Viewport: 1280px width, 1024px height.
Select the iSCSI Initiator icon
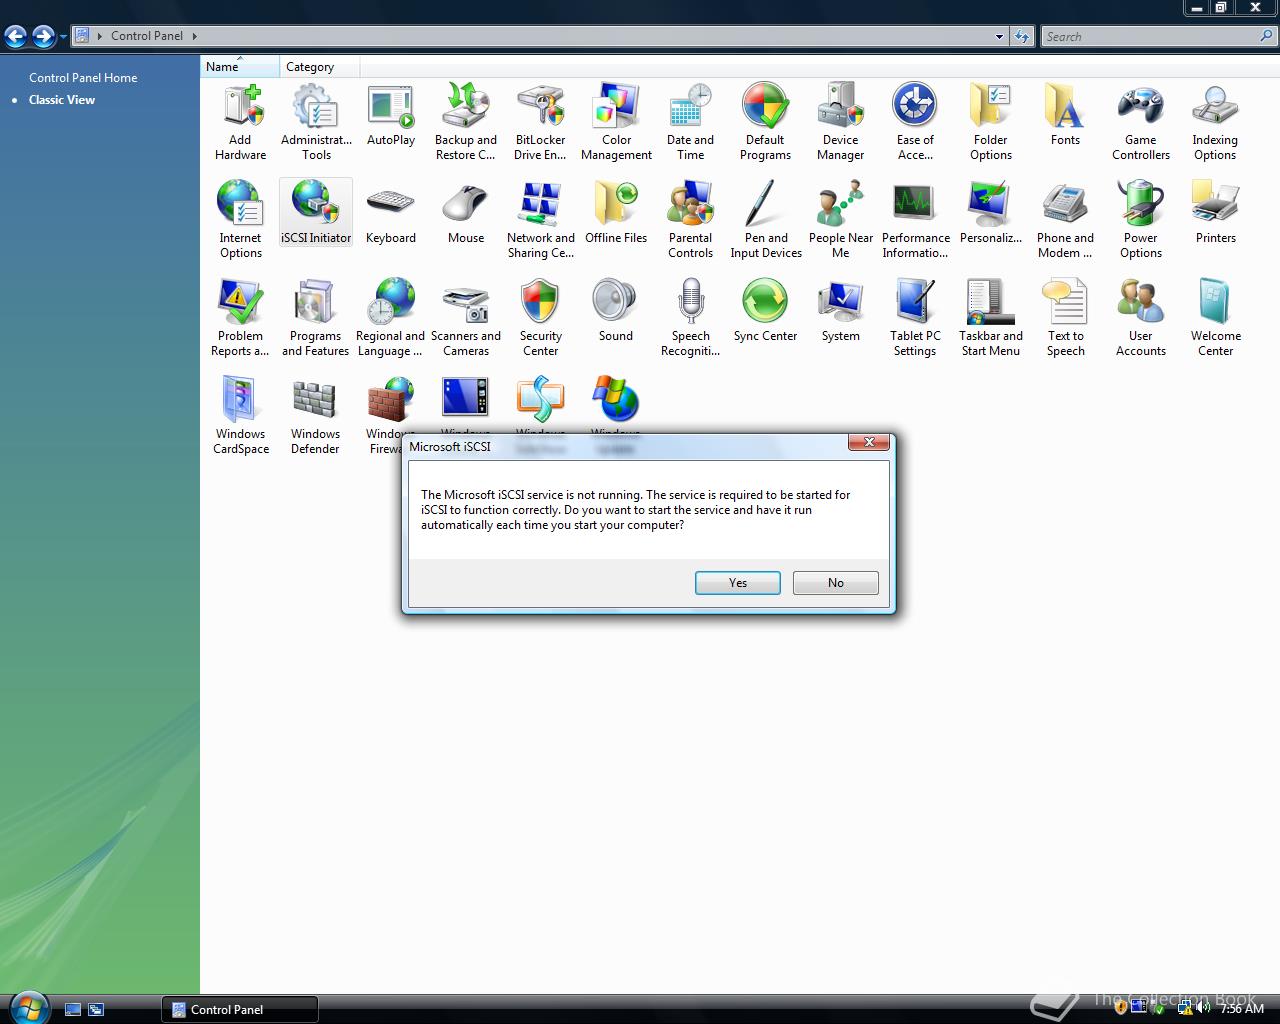click(x=316, y=212)
